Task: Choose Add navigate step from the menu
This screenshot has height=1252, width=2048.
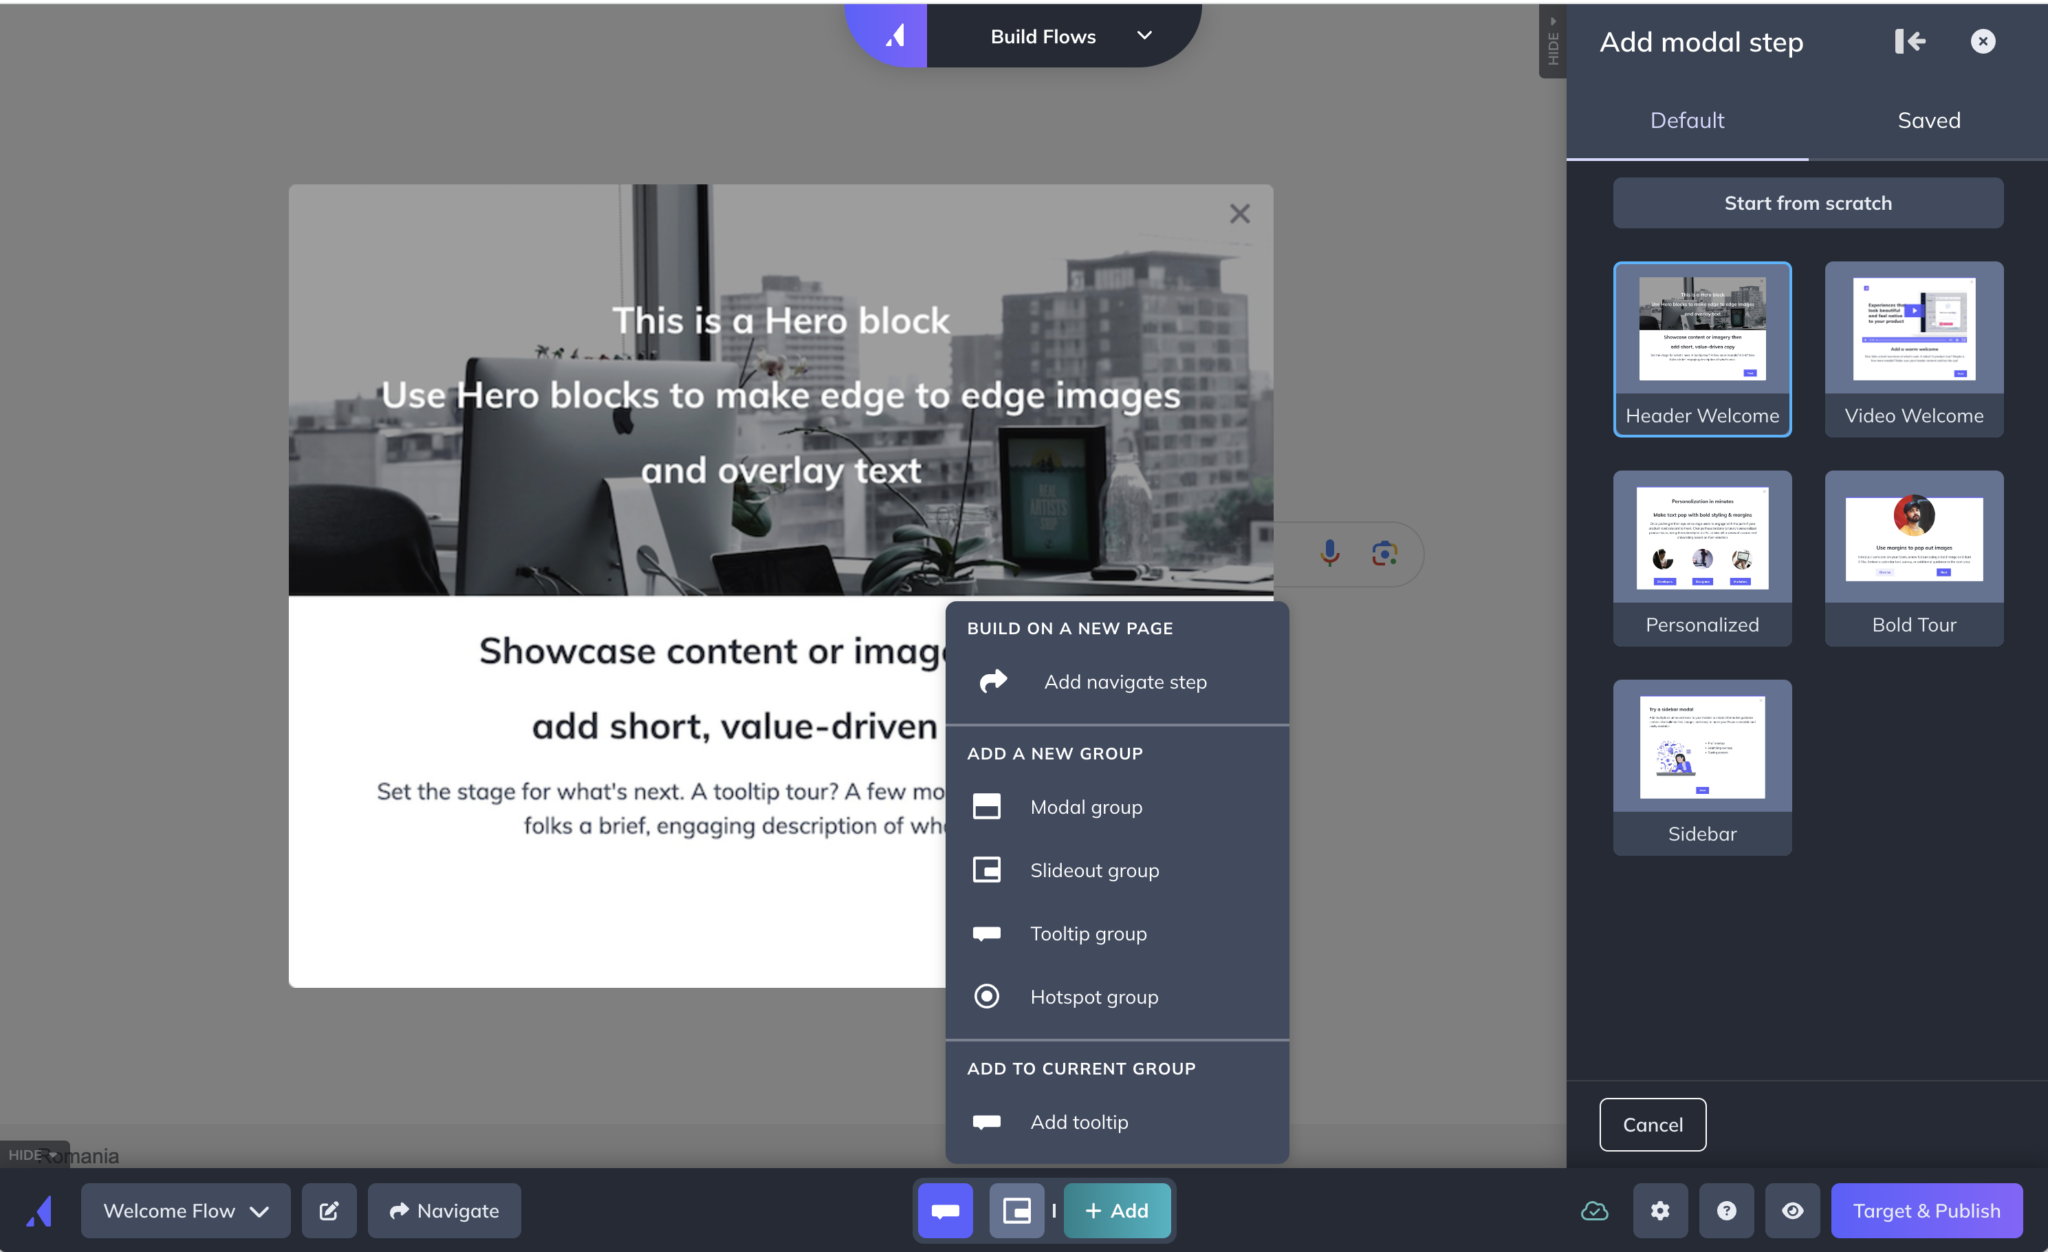Action: tap(1124, 681)
